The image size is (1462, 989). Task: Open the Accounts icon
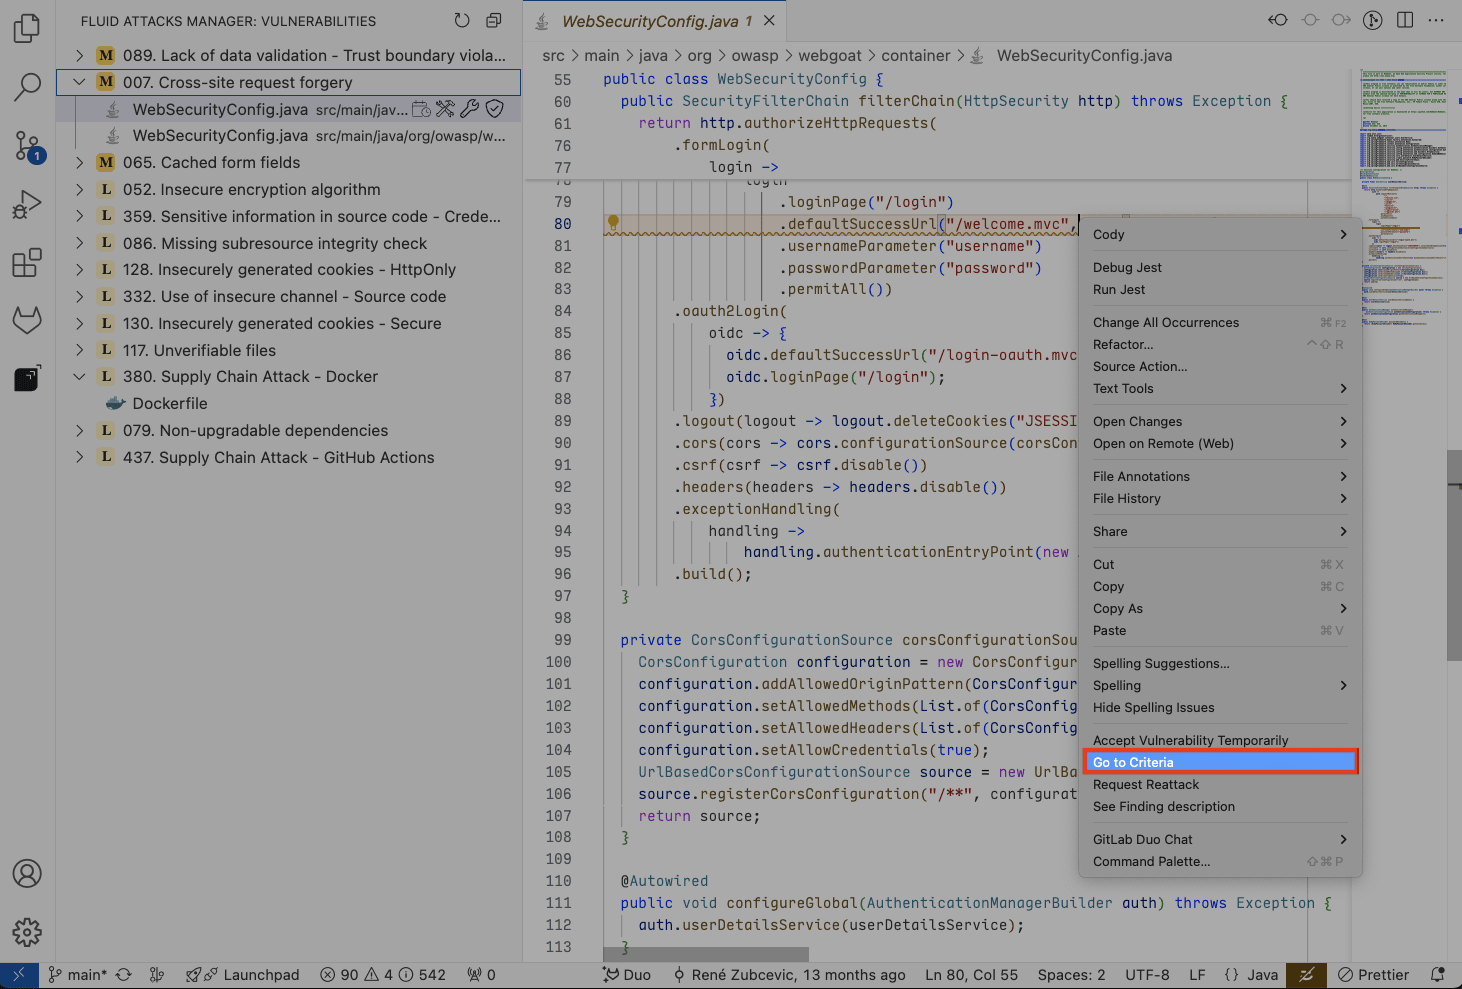click(27, 873)
